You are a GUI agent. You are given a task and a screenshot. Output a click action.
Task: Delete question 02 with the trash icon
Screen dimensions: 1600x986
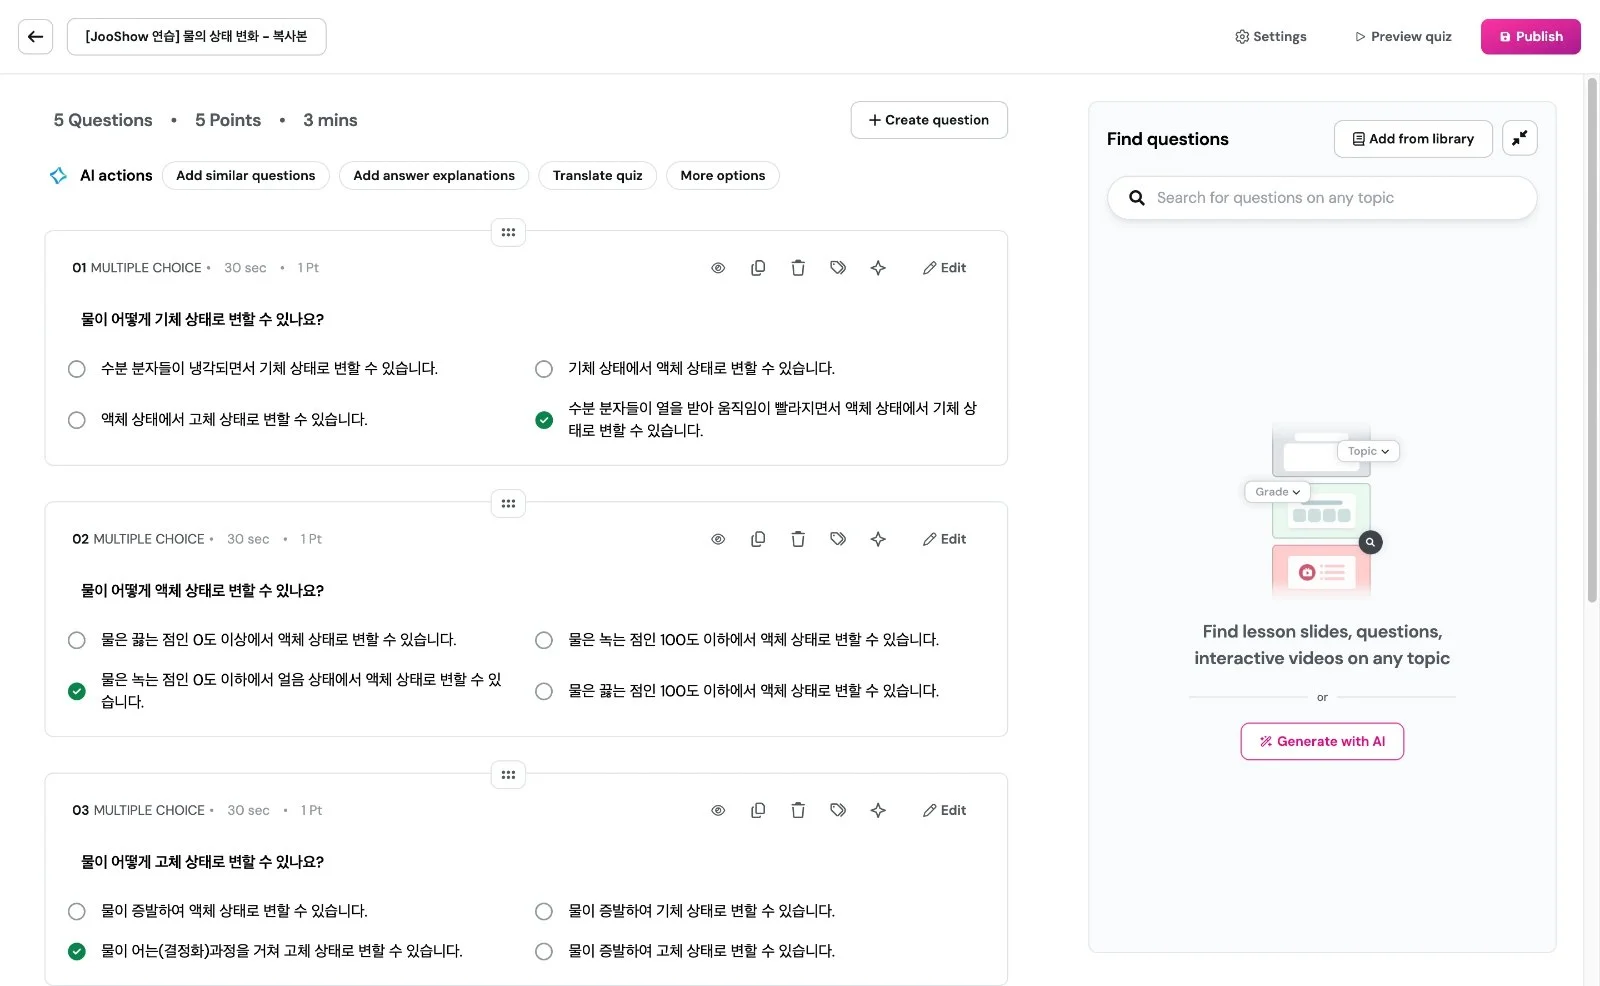[x=798, y=539]
